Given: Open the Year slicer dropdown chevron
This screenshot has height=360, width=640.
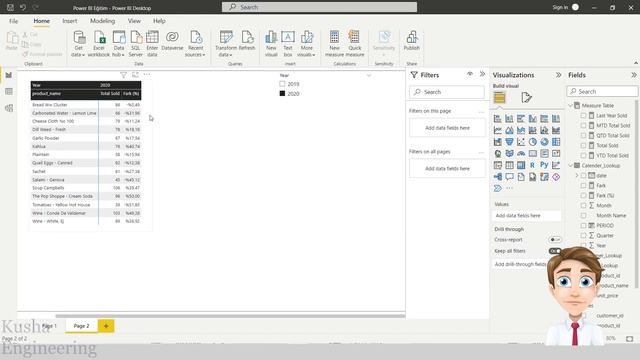Looking at the screenshot, I should coord(369,76).
